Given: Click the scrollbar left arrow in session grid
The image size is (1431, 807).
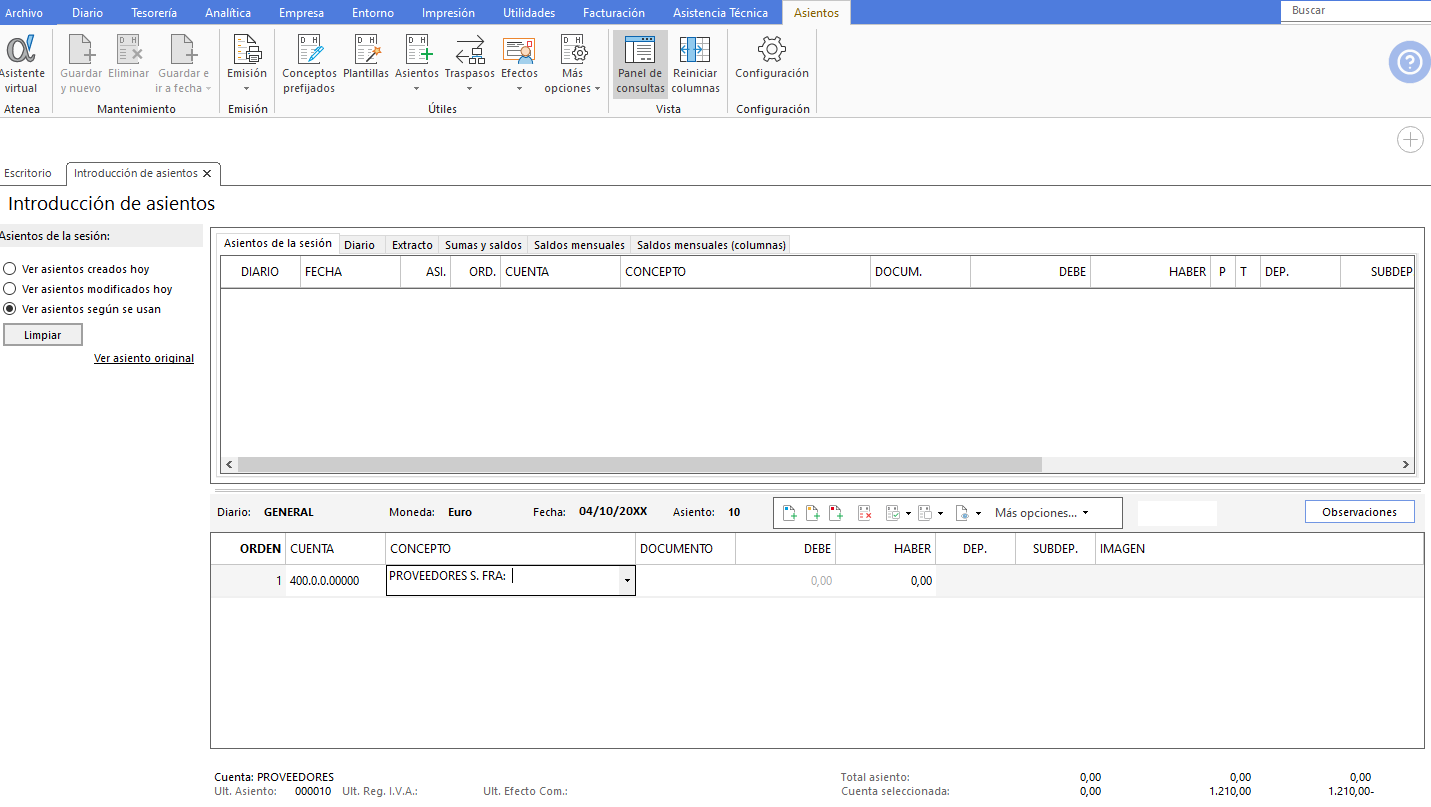Looking at the screenshot, I should tap(229, 465).
